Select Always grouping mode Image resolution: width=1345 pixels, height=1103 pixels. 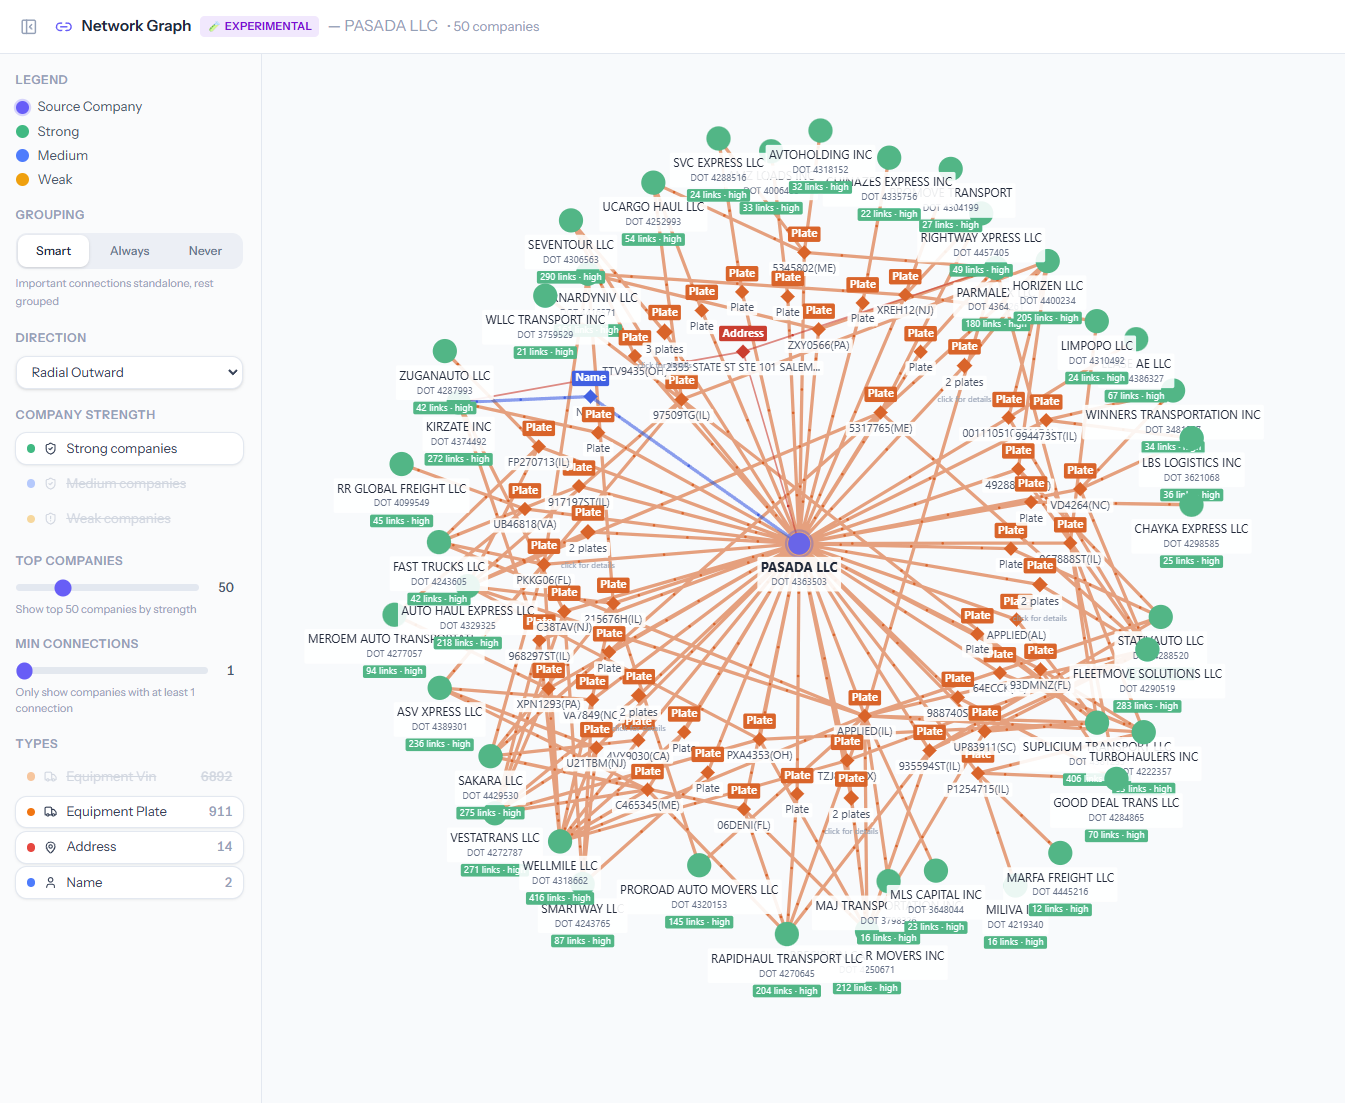point(129,251)
